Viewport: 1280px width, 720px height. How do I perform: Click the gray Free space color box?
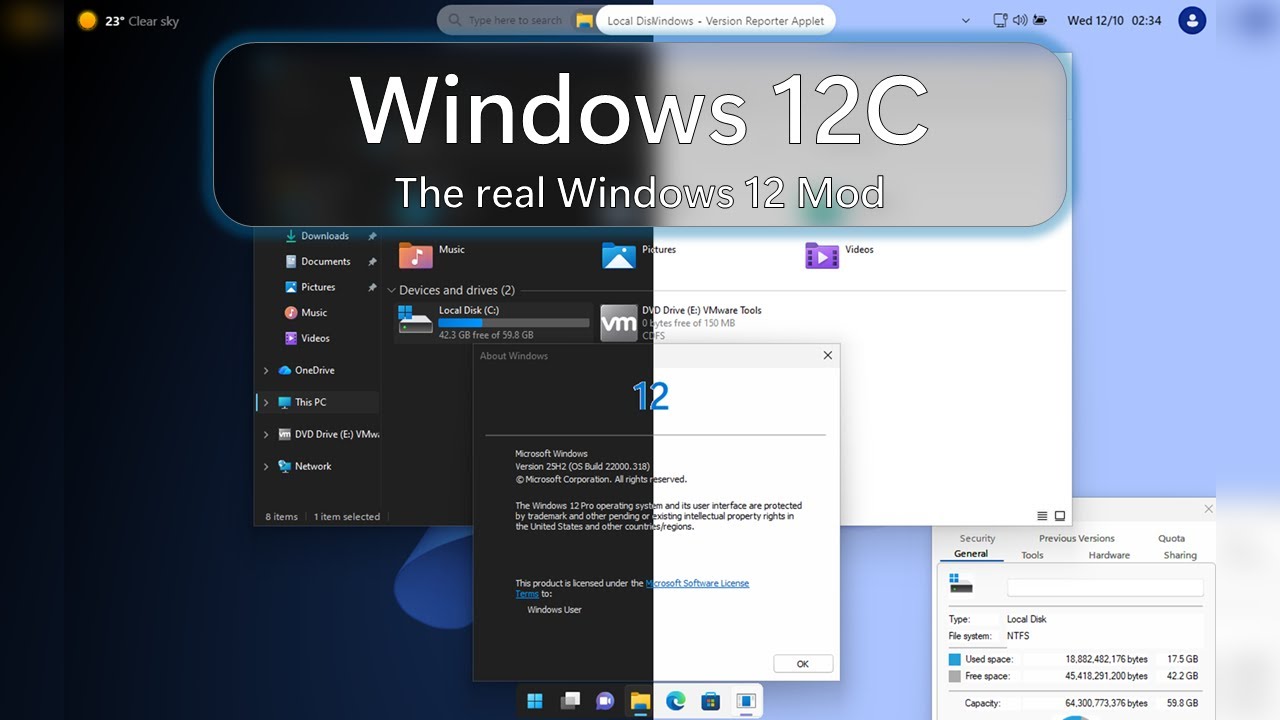coord(955,676)
